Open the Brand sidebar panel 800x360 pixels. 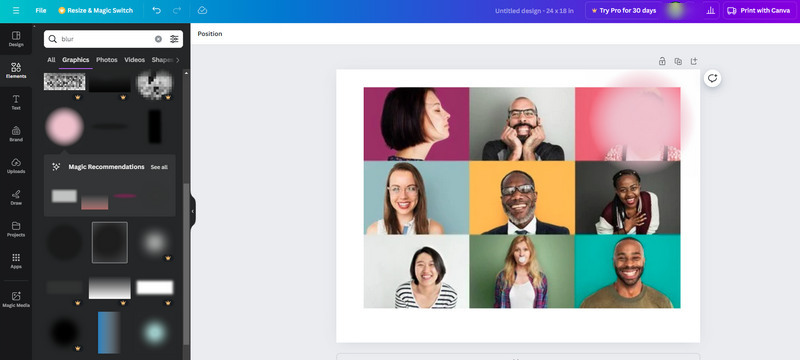pos(16,134)
